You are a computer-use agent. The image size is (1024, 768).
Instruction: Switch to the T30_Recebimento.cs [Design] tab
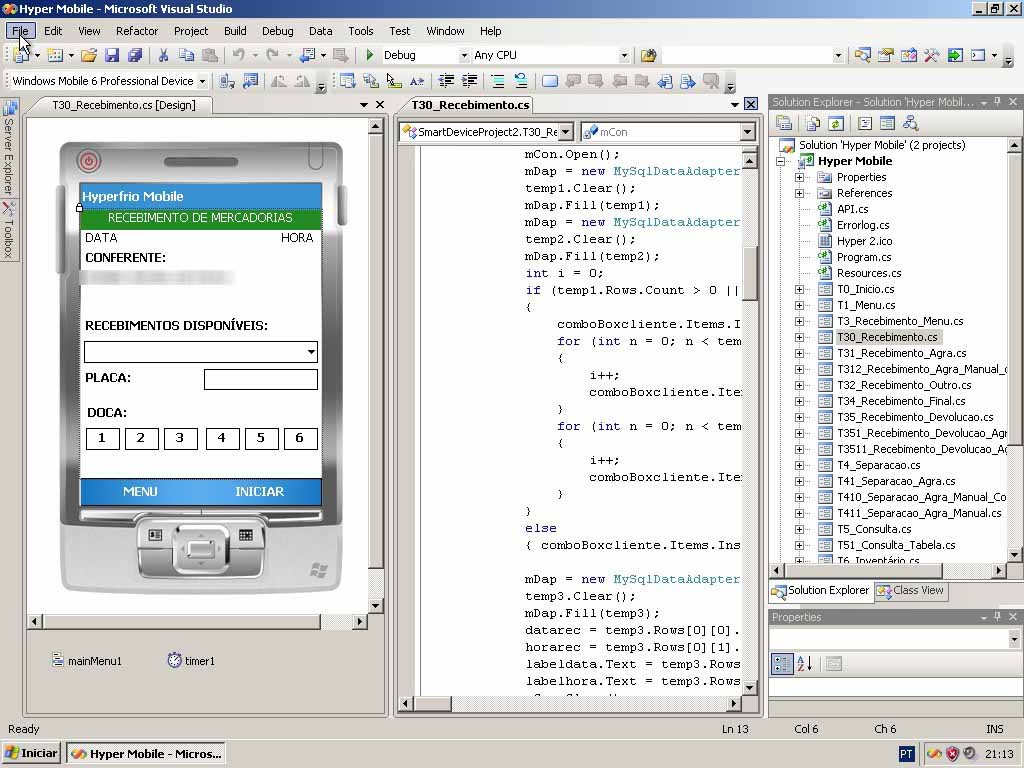[123, 105]
